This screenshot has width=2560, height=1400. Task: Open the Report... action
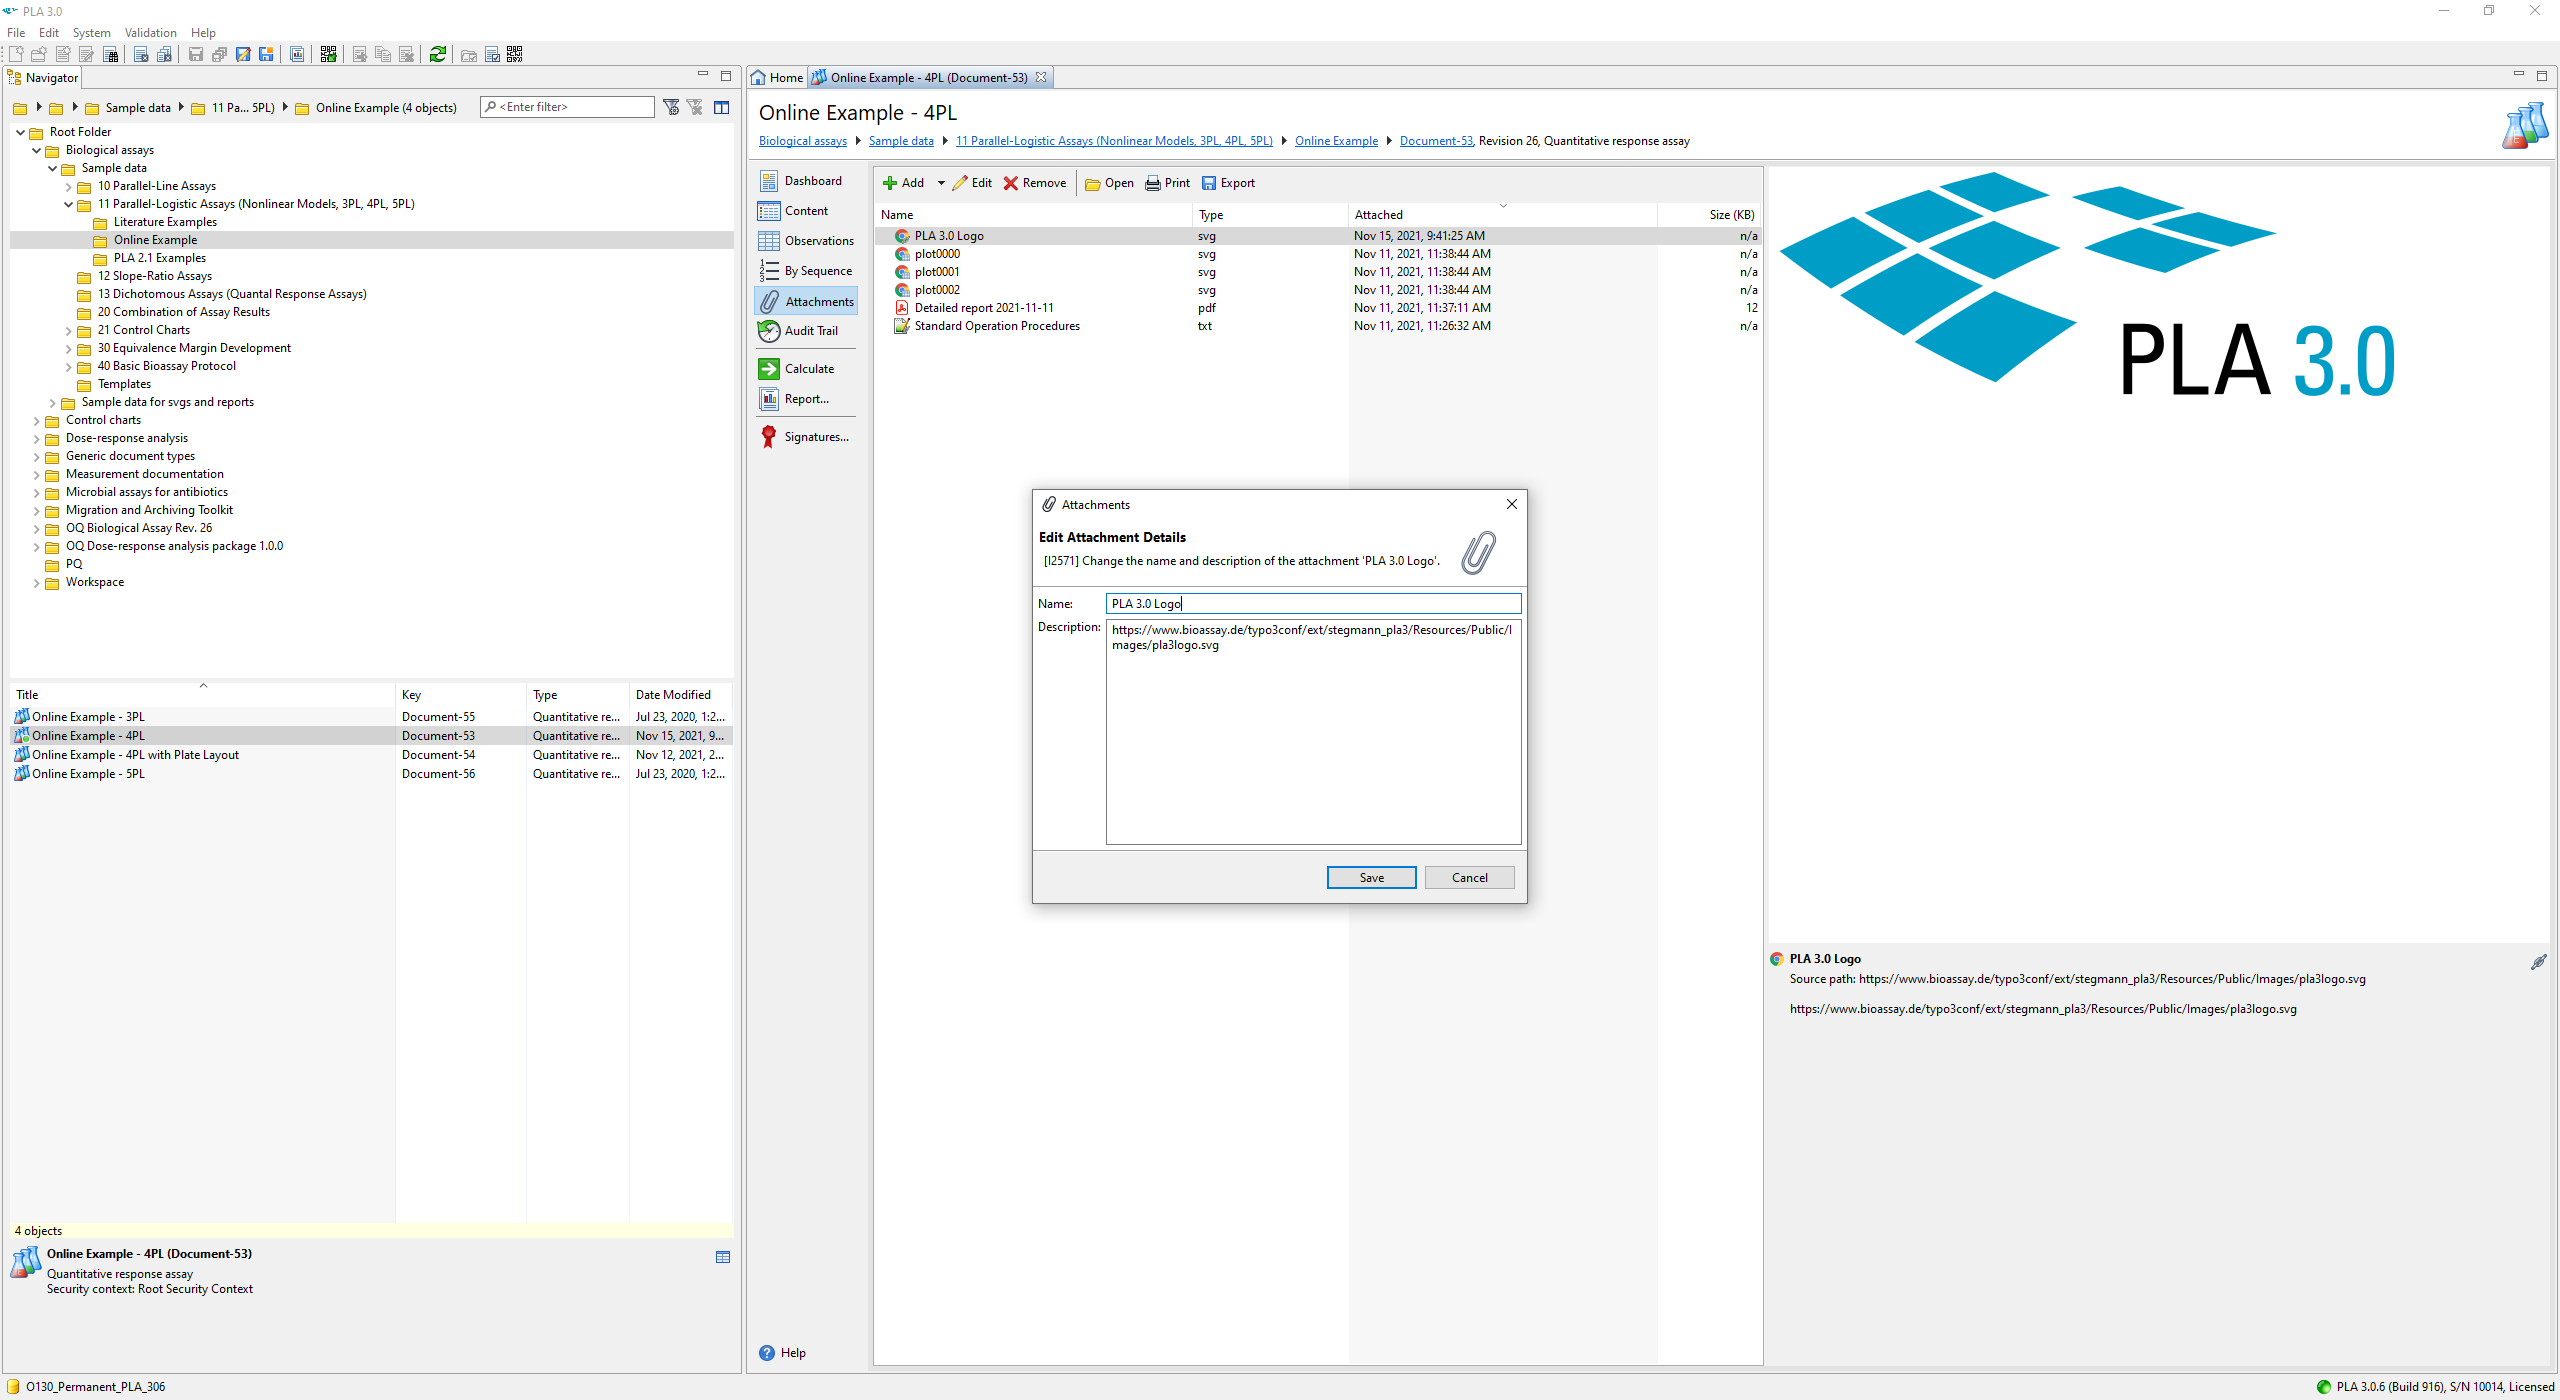[806, 399]
